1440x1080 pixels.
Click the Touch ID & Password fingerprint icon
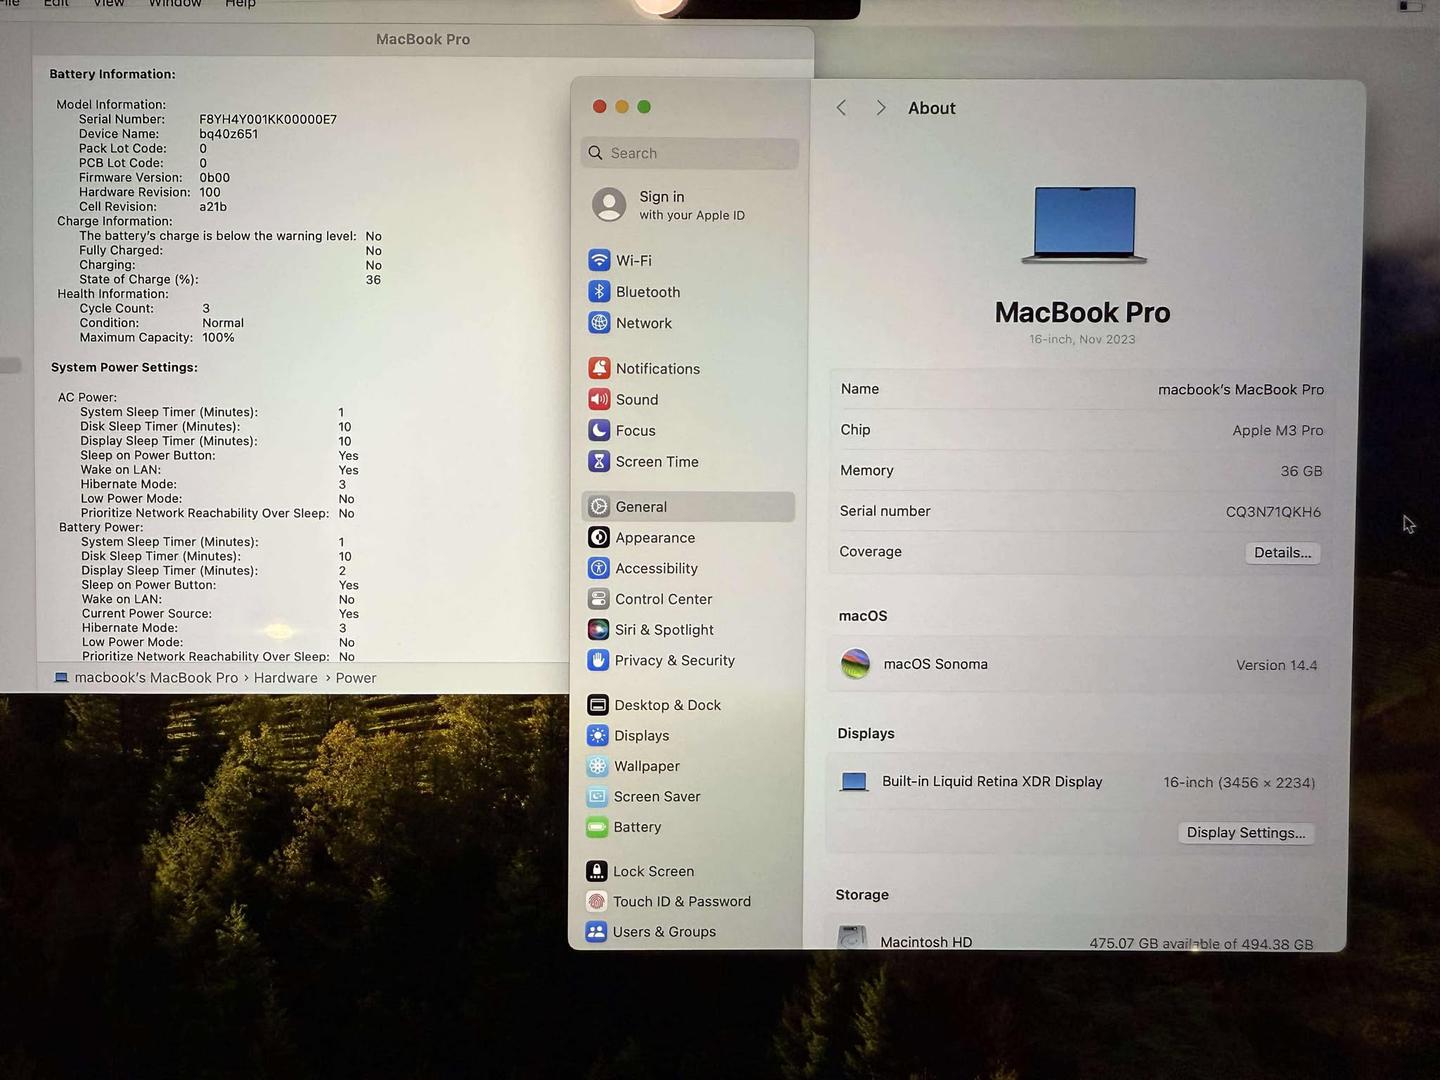coord(596,901)
